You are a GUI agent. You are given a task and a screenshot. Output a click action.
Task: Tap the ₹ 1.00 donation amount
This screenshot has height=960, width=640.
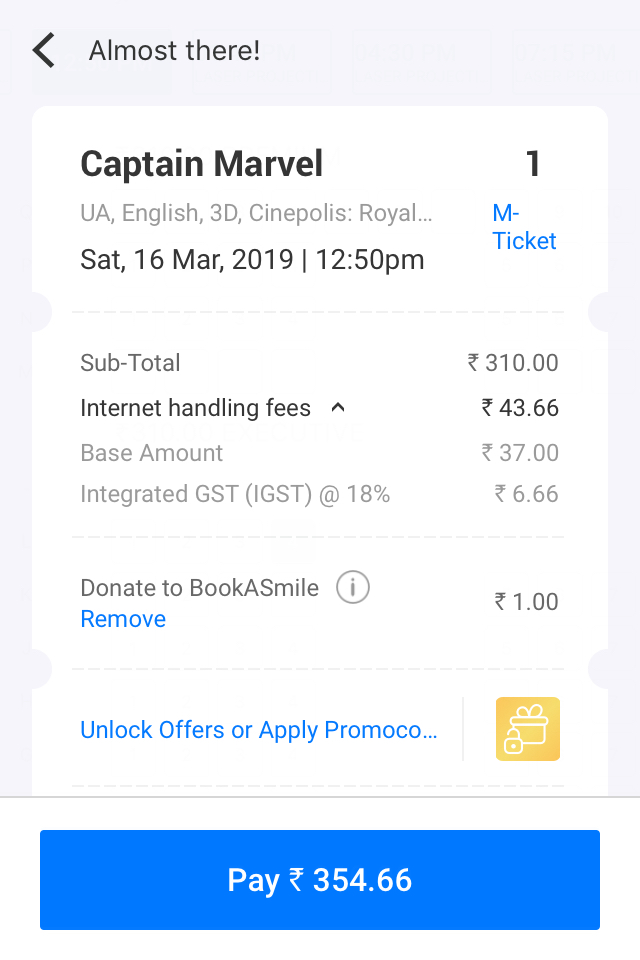pos(527,602)
